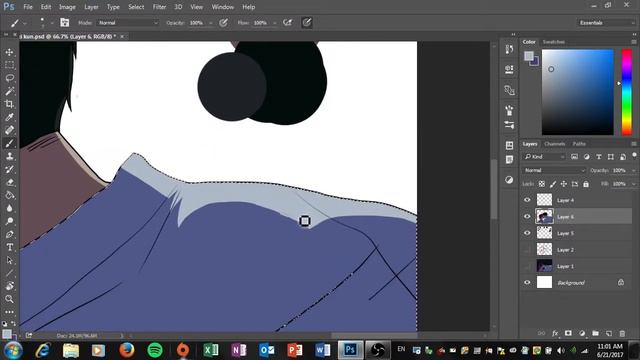Image resolution: width=640 pixels, height=360 pixels.
Task: Hide Layer 6 visibility eye
Action: tap(527, 216)
